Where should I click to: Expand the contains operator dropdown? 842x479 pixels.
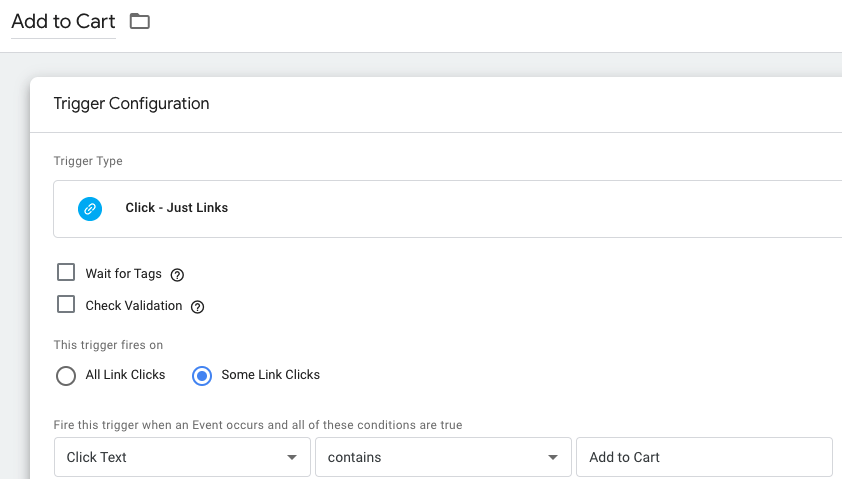tap(442, 457)
